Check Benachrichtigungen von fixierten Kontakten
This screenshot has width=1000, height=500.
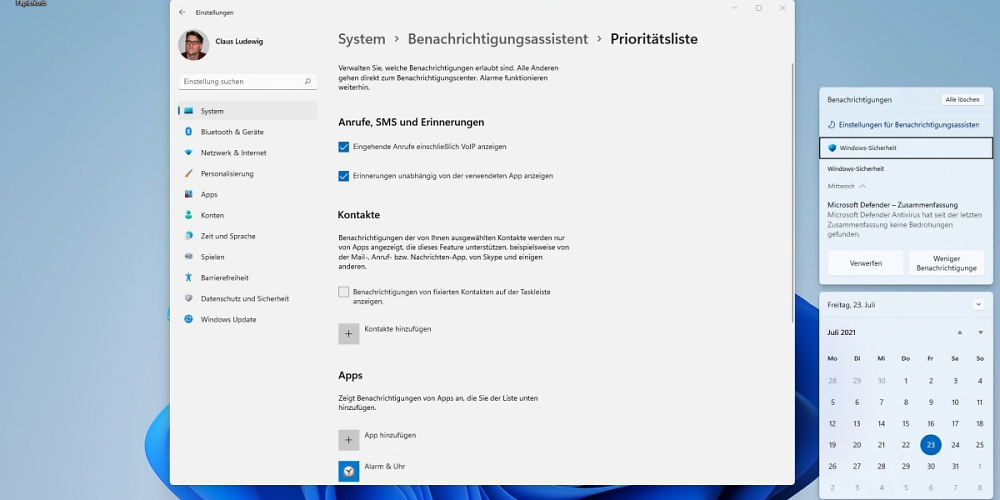[x=344, y=292]
